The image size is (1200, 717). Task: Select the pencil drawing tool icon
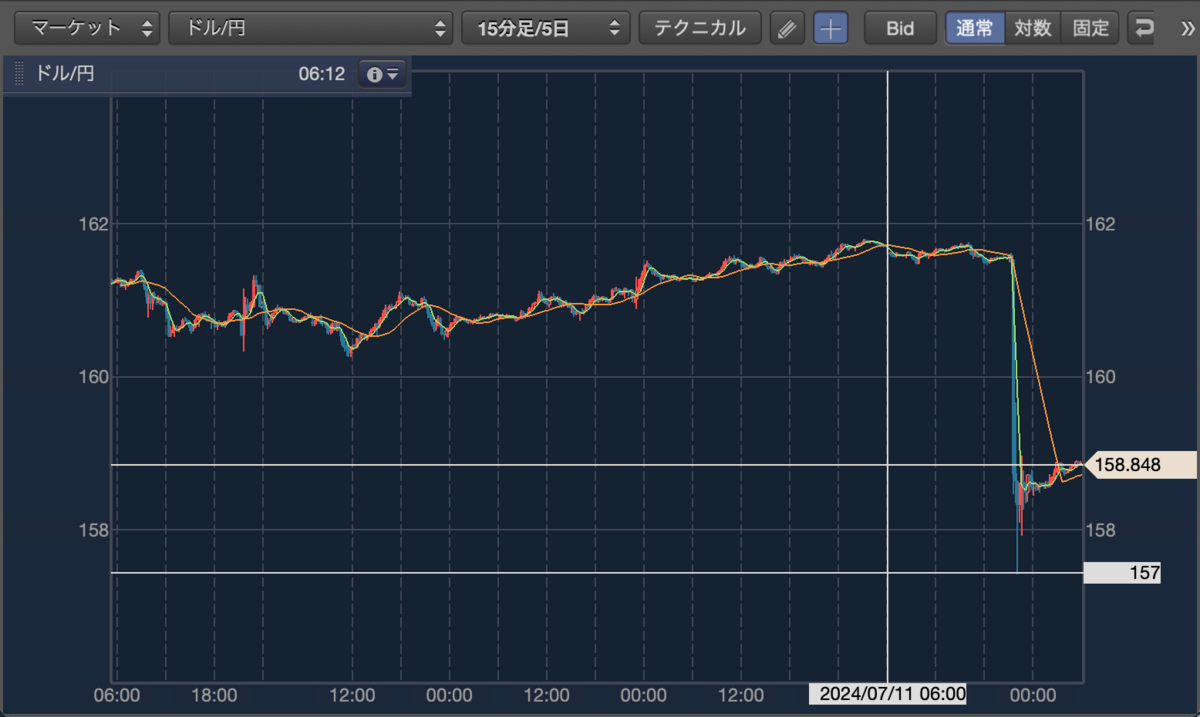pyautogui.click(x=787, y=28)
